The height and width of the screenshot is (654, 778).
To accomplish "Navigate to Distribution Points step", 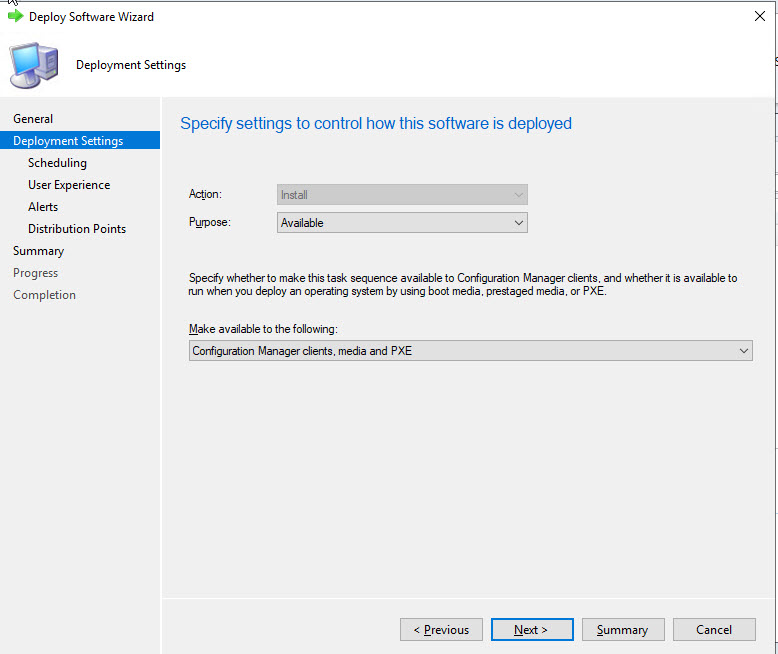I will [x=77, y=229].
